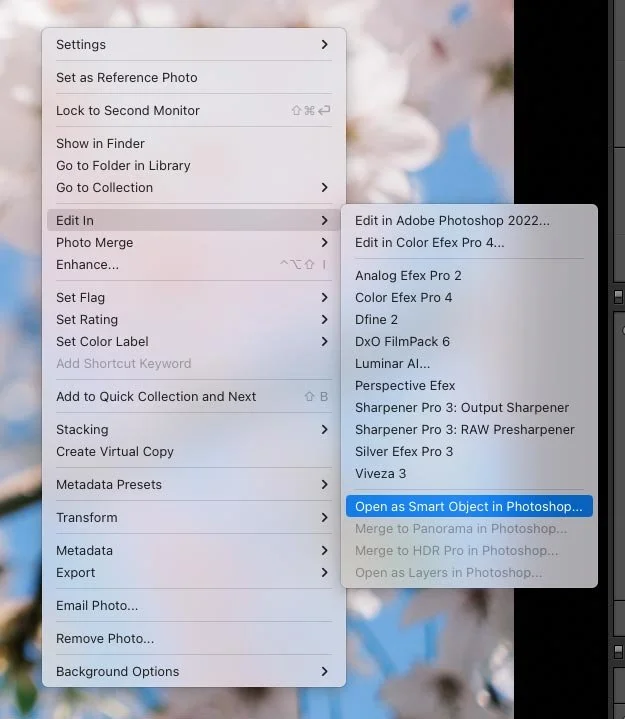Screen dimensions: 625x719
Task: Choose Remove Photo...
Action: pos(194,639)
